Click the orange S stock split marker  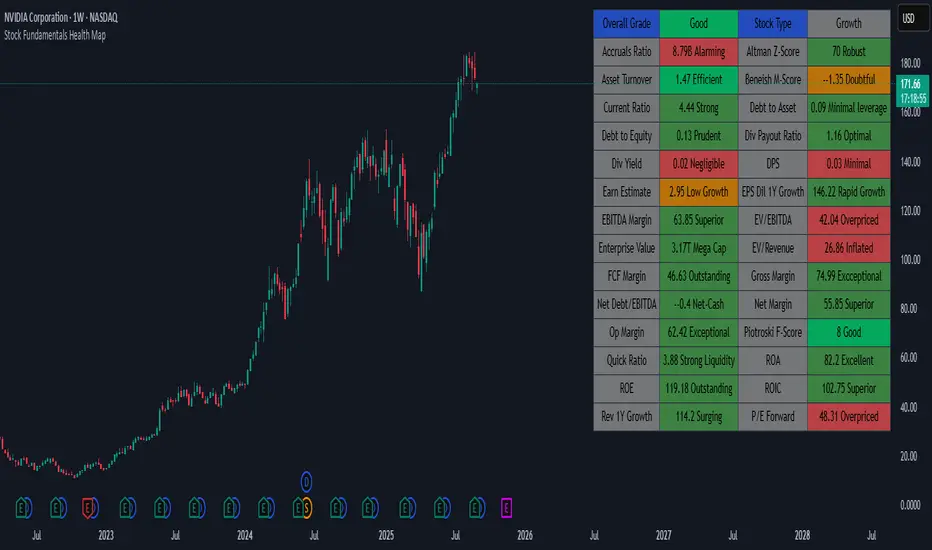tap(307, 508)
